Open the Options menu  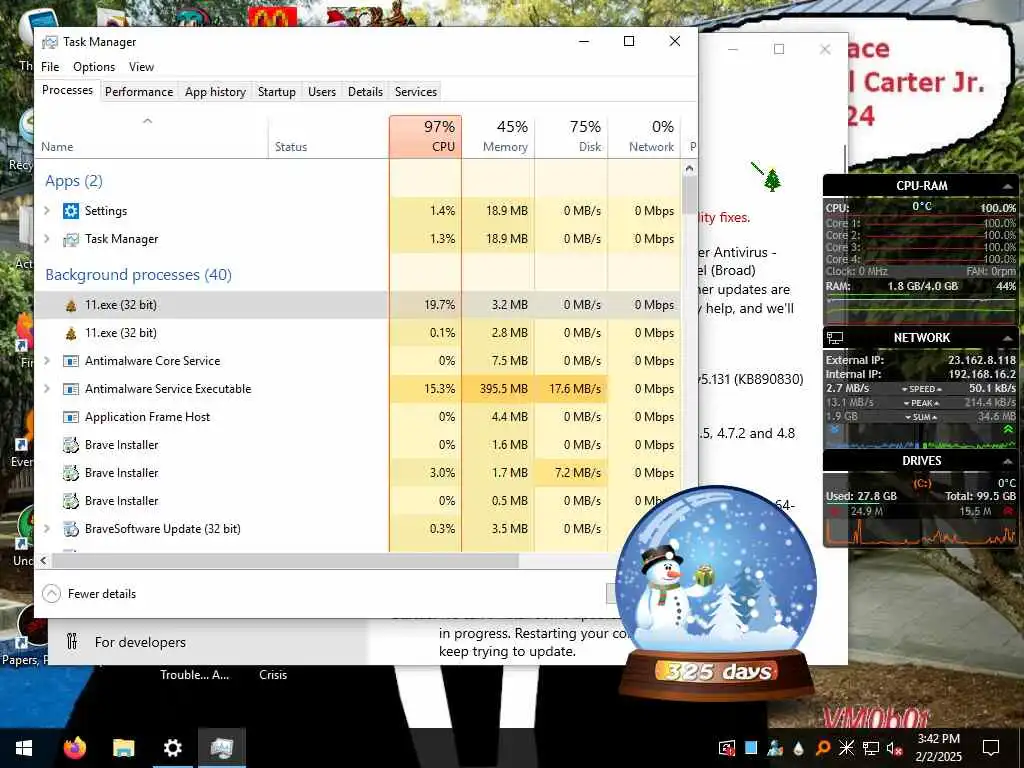94,67
